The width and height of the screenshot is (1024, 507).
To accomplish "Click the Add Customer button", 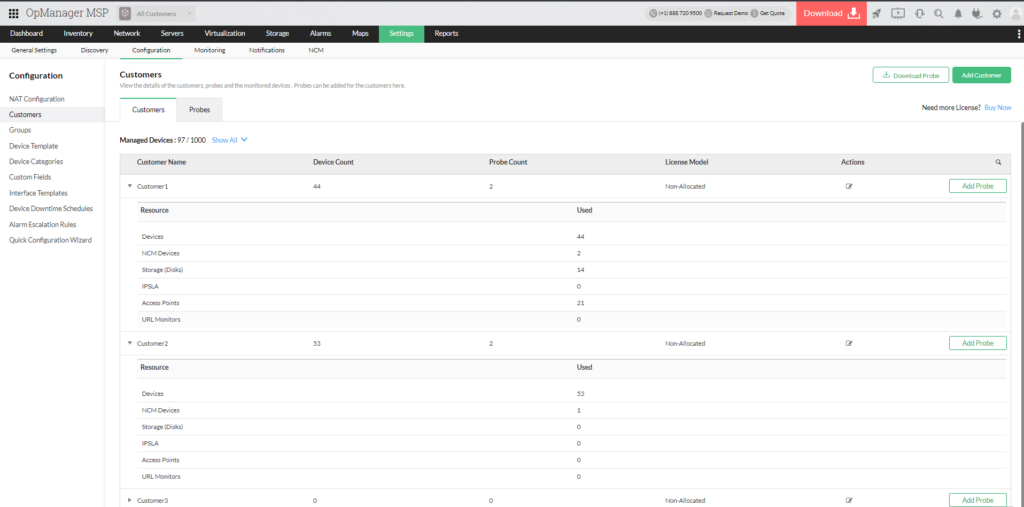I will tap(981, 75).
